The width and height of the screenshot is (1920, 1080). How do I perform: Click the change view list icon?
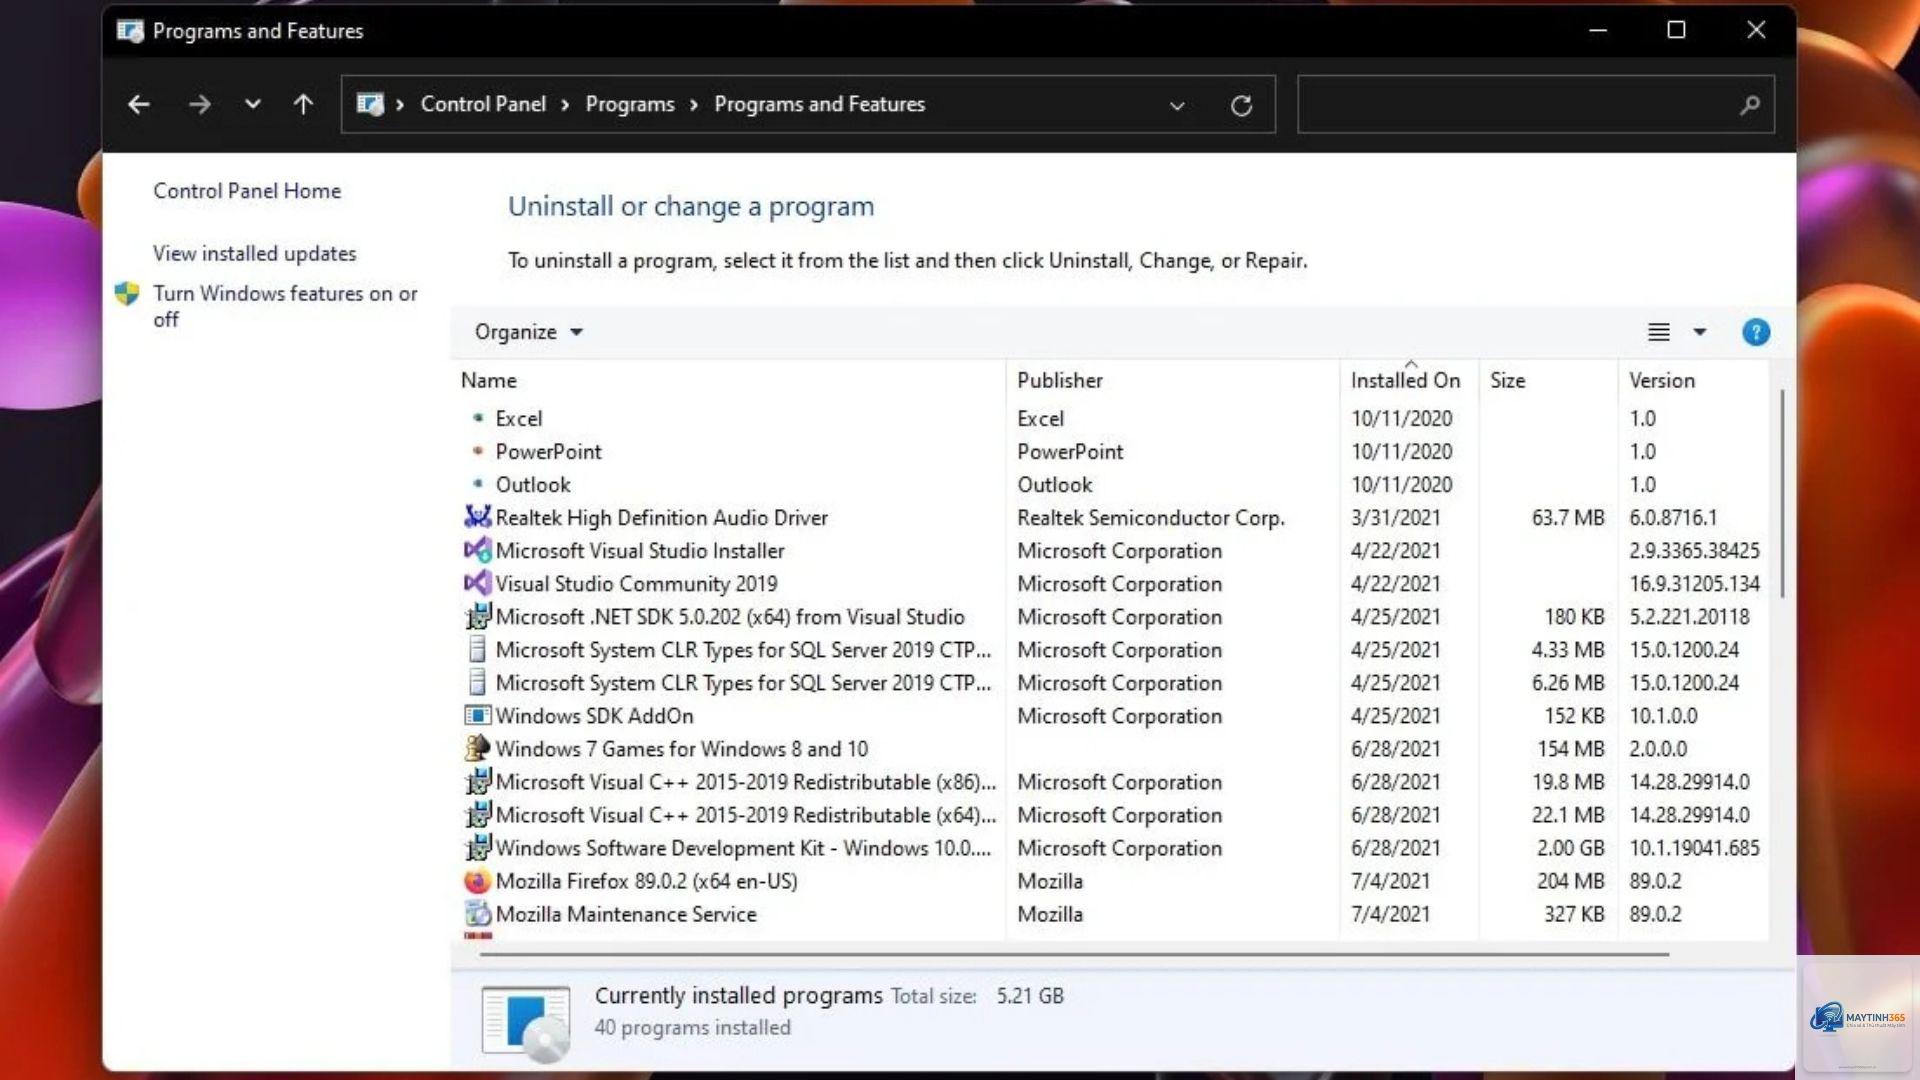coord(1659,332)
